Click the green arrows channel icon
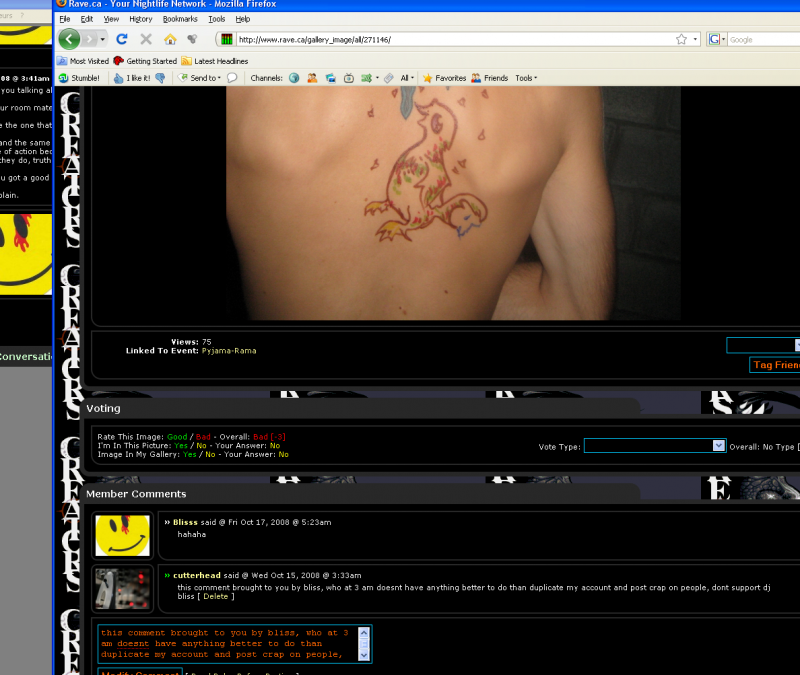The image size is (800, 675). click(367, 78)
